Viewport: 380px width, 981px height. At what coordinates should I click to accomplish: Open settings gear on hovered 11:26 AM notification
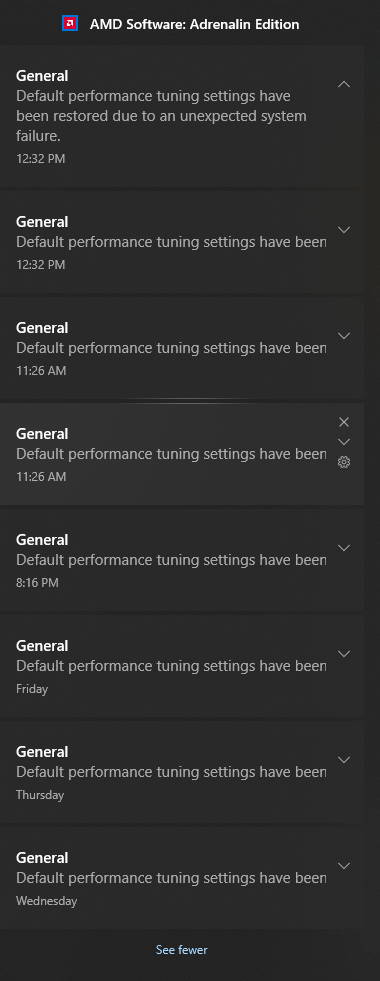344,462
